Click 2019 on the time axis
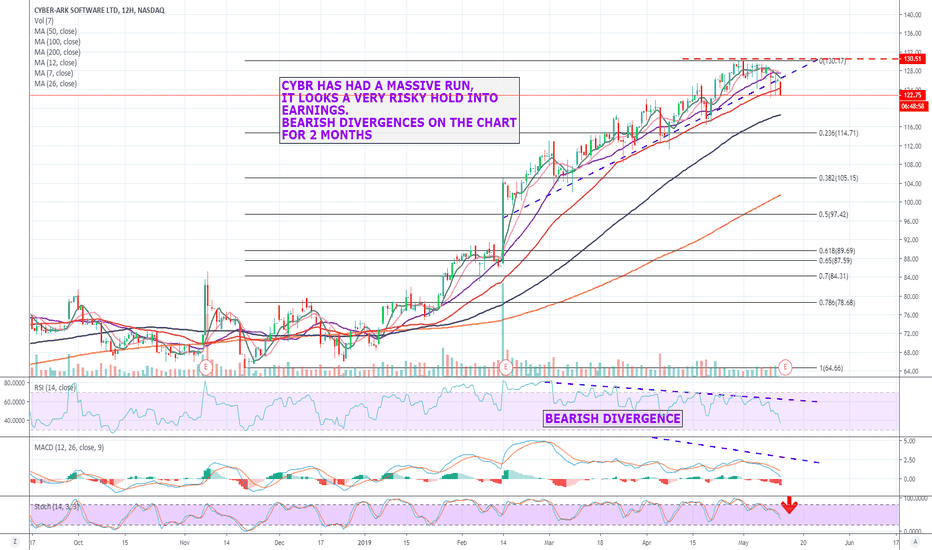Viewport: 932px width, 550px height. pyautogui.click(x=365, y=543)
